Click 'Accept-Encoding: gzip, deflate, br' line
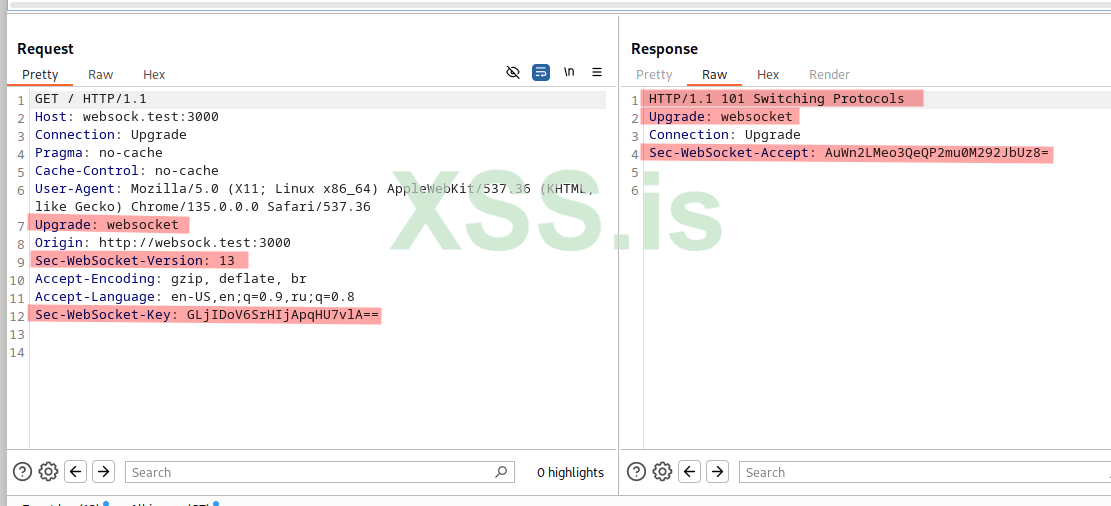Image resolution: width=1111 pixels, height=506 pixels. click(171, 279)
